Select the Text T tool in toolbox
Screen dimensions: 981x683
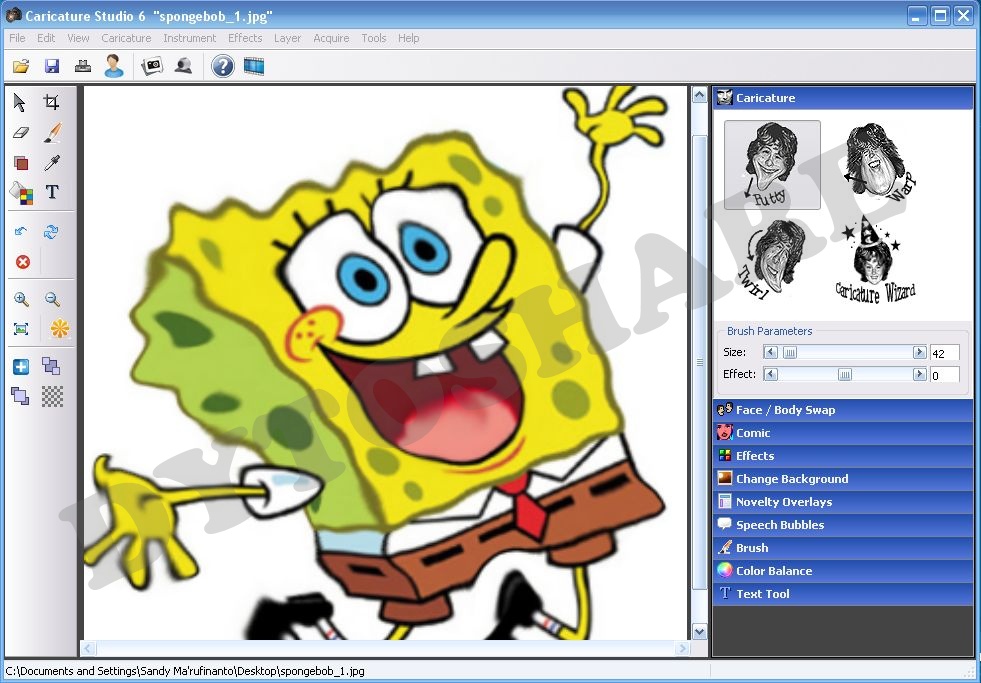[x=53, y=192]
